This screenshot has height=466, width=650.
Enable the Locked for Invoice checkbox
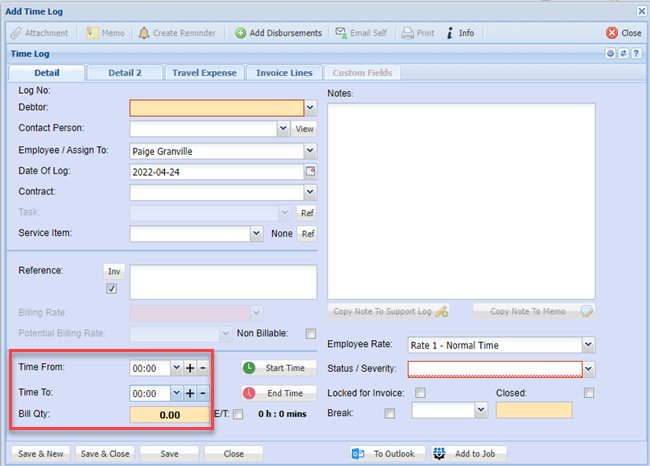[420, 392]
